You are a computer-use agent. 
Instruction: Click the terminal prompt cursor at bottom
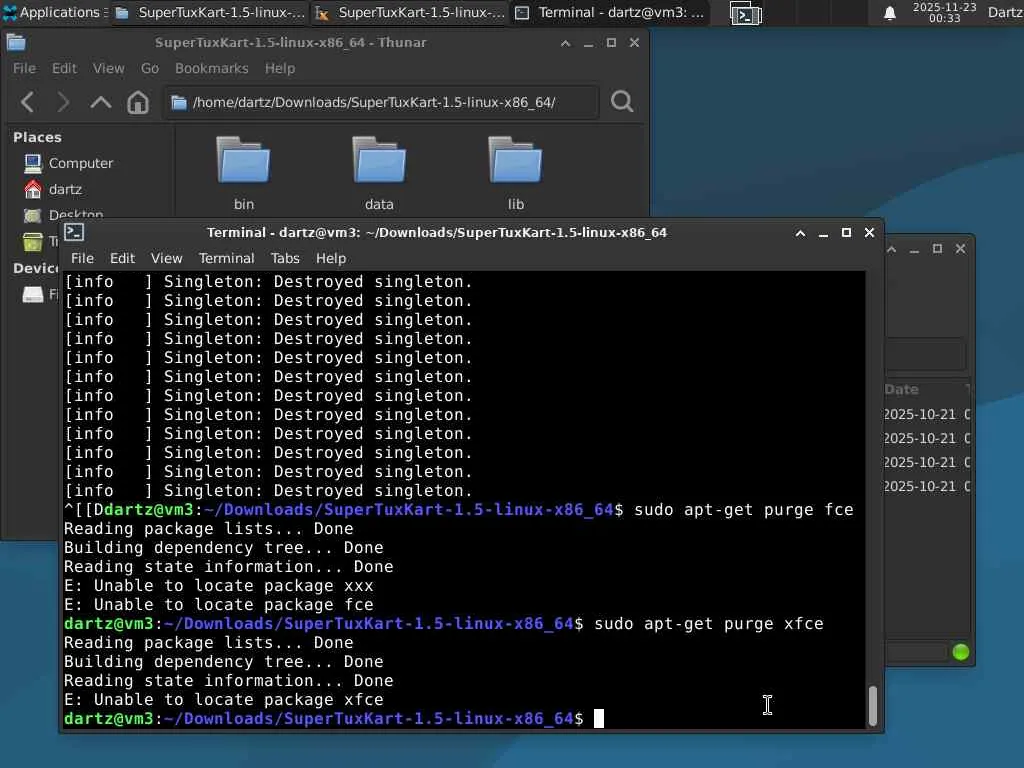pos(599,718)
